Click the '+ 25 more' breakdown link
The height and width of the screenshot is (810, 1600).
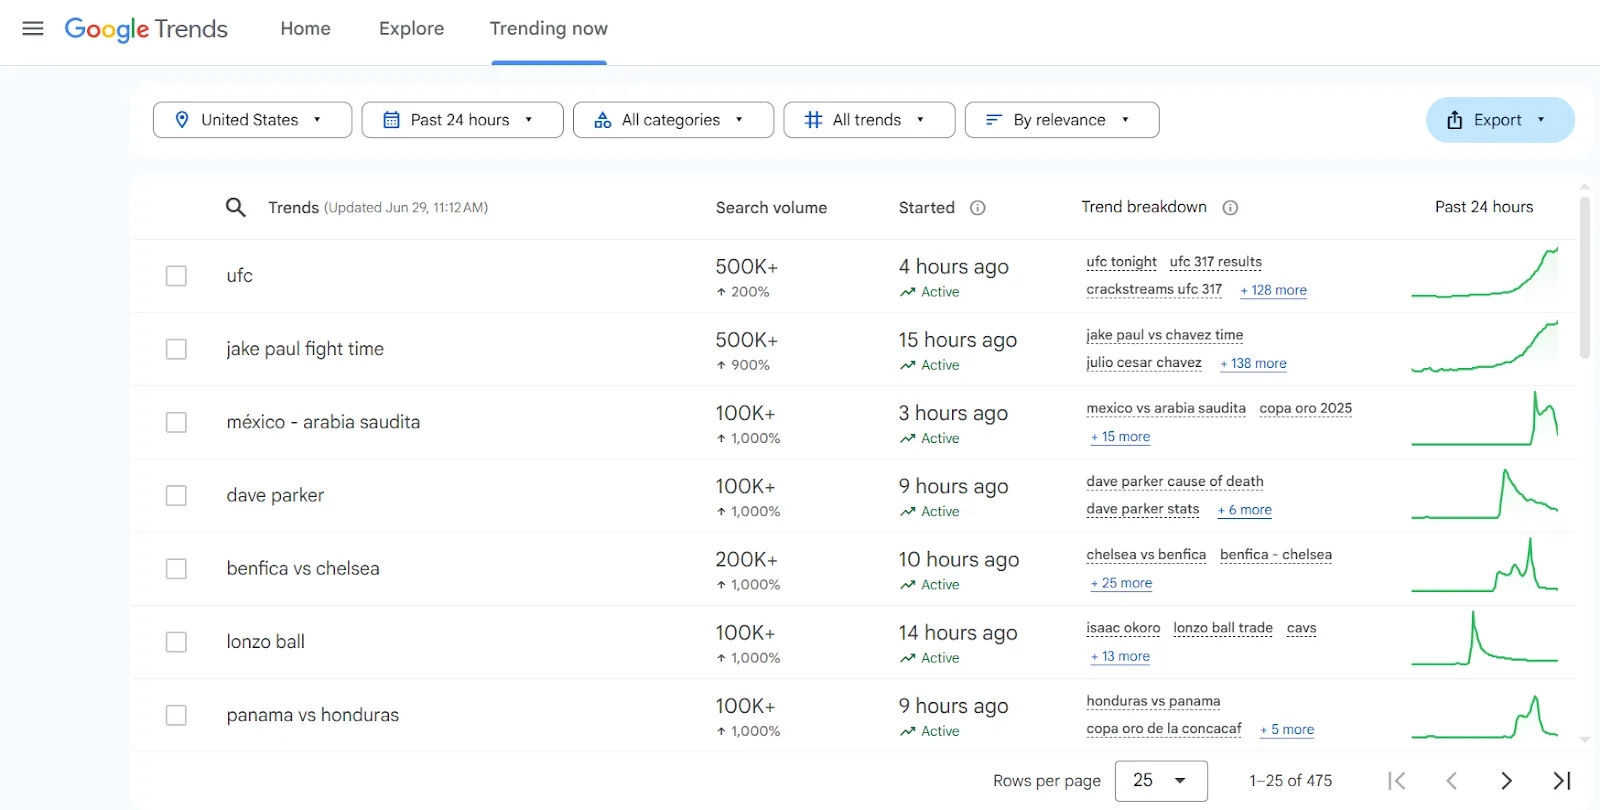[1121, 583]
